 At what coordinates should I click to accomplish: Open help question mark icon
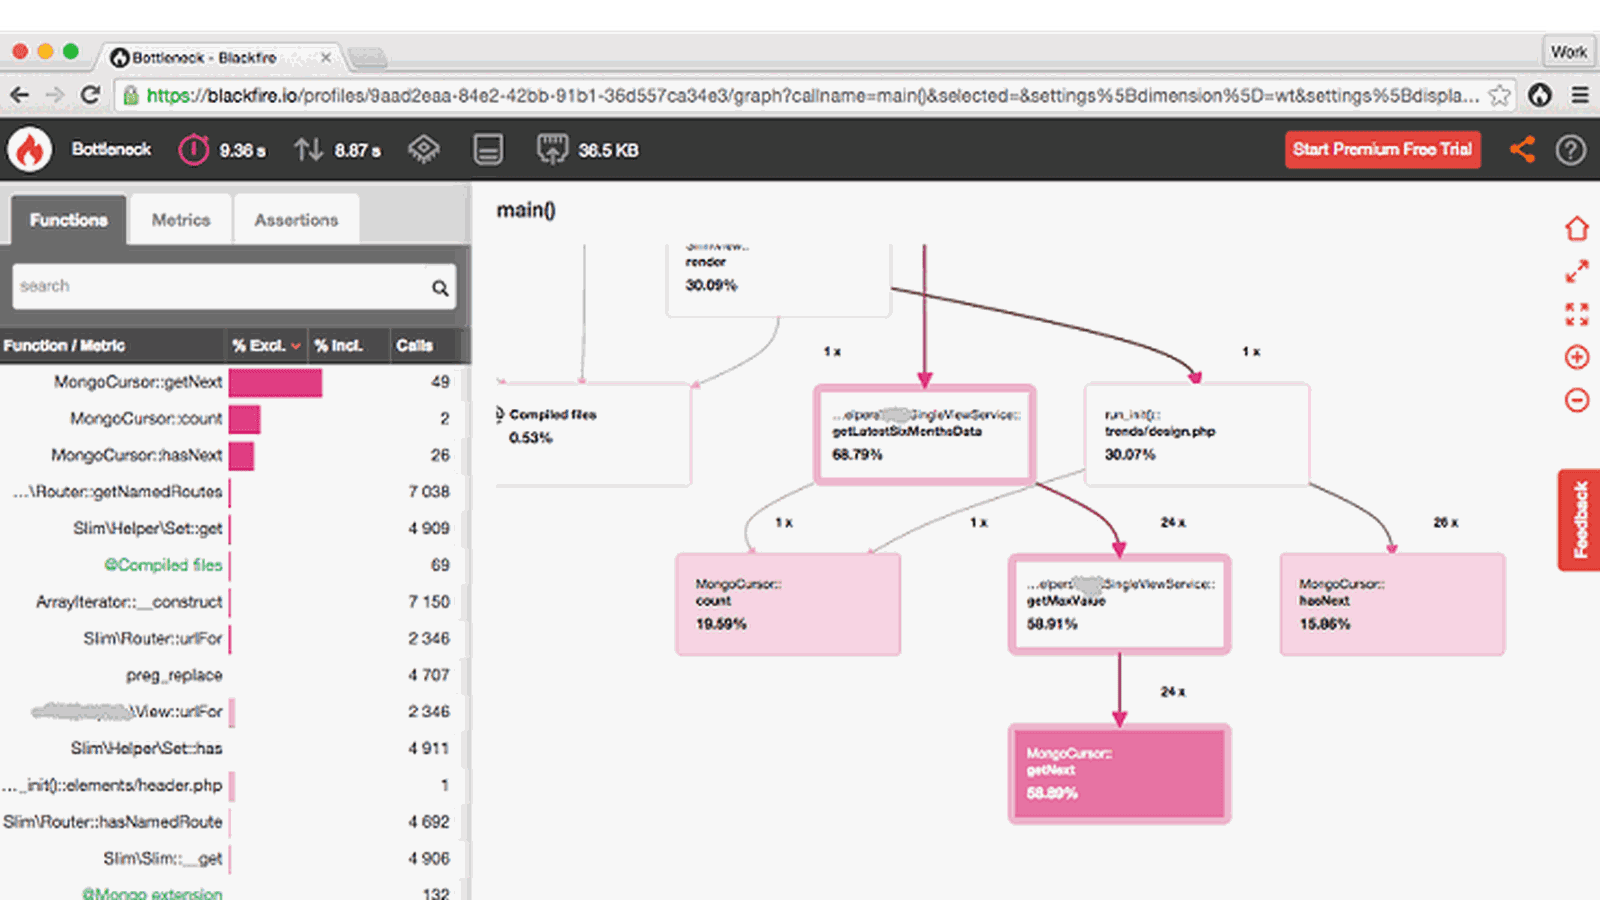1571,150
